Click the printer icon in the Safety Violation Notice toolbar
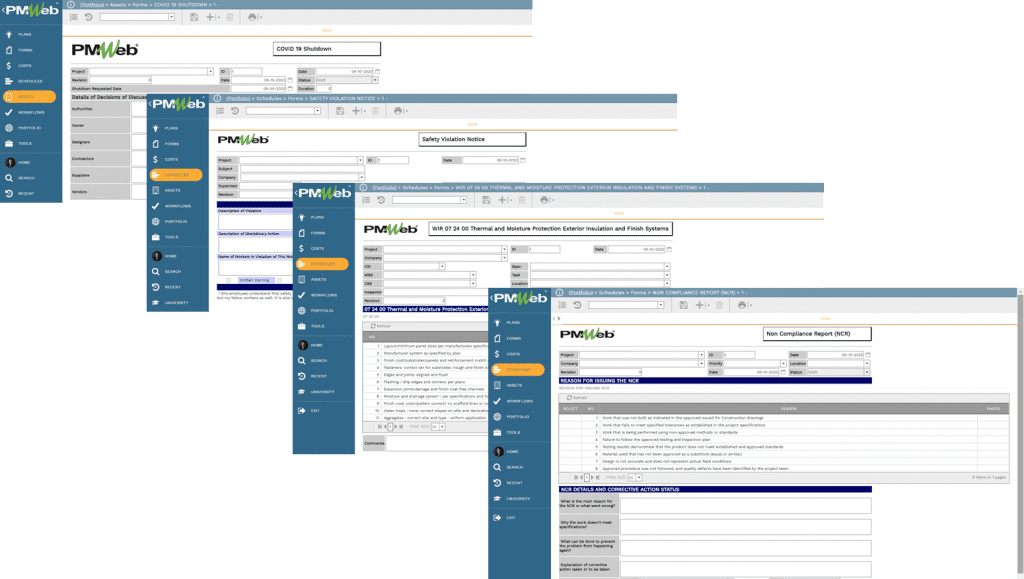Image resolution: width=1024 pixels, height=579 pixels. [398, 111]
